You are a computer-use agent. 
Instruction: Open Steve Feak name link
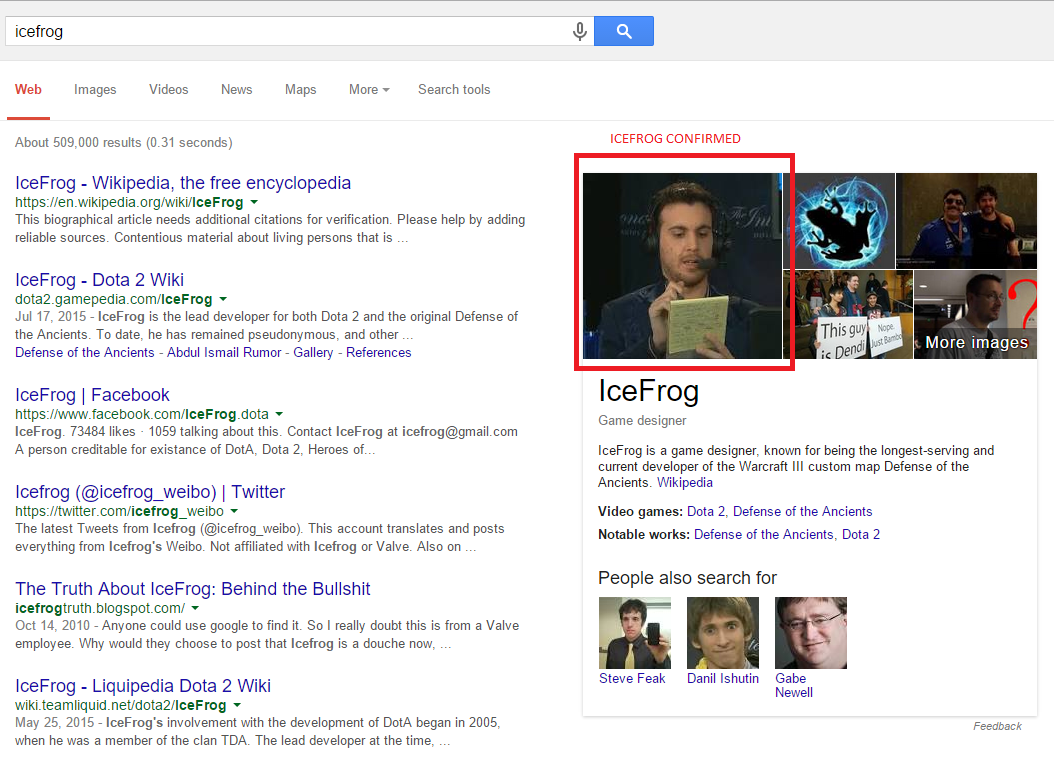632,678
